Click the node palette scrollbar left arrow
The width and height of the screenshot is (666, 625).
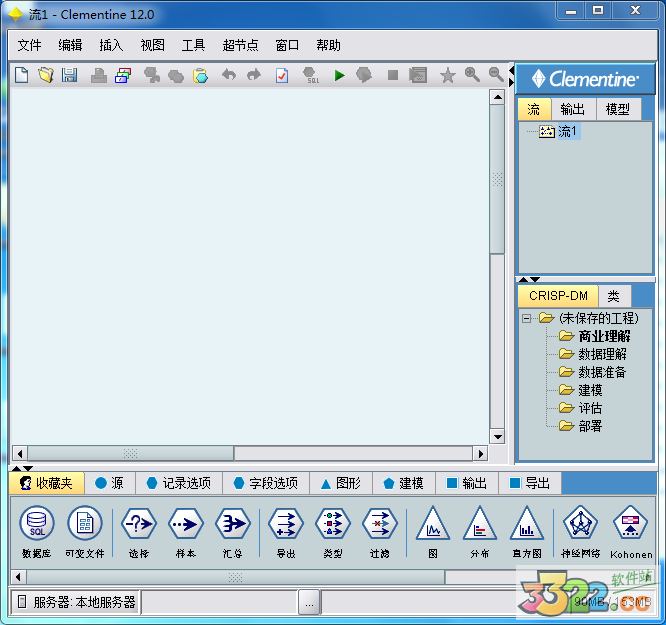tap(18, 577)
